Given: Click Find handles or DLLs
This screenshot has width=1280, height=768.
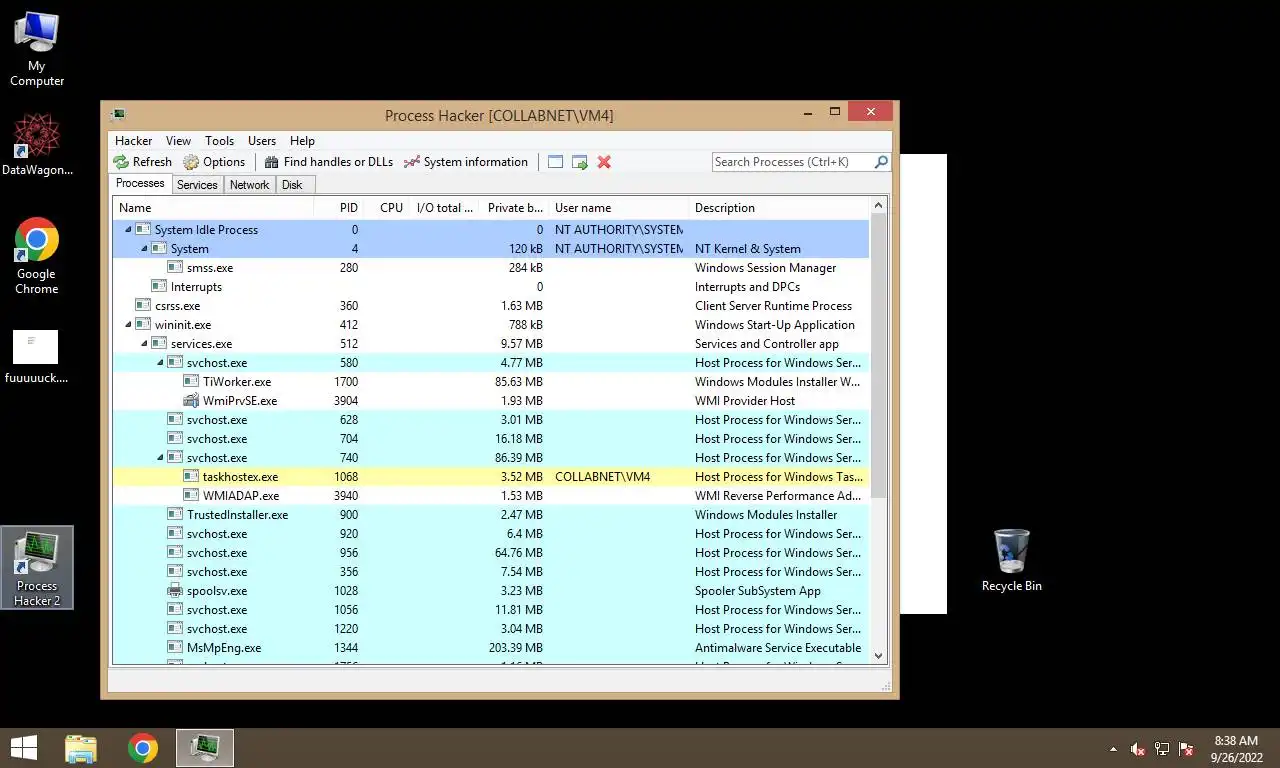Looking at the screenshot, I should (328, 162).
